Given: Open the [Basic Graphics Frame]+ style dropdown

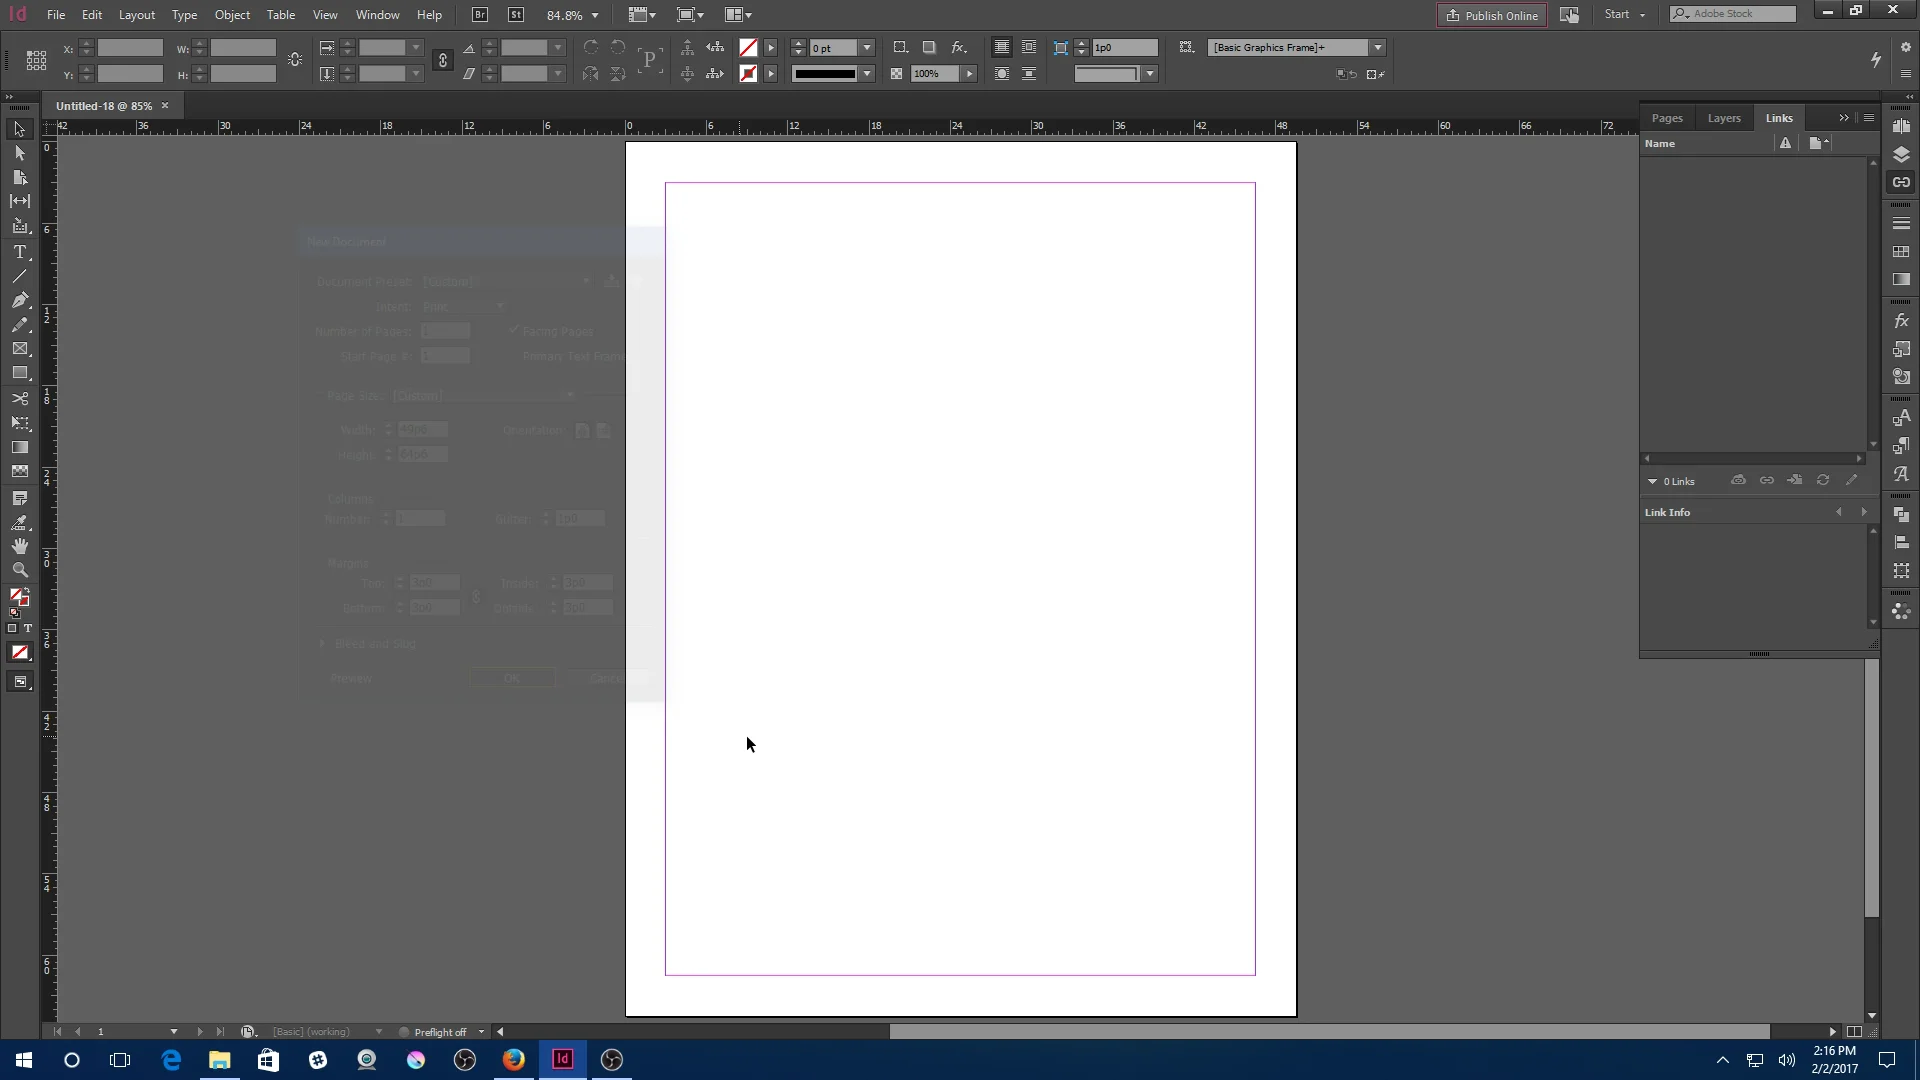Looking at the screenshot, I should pos(1378,47).
